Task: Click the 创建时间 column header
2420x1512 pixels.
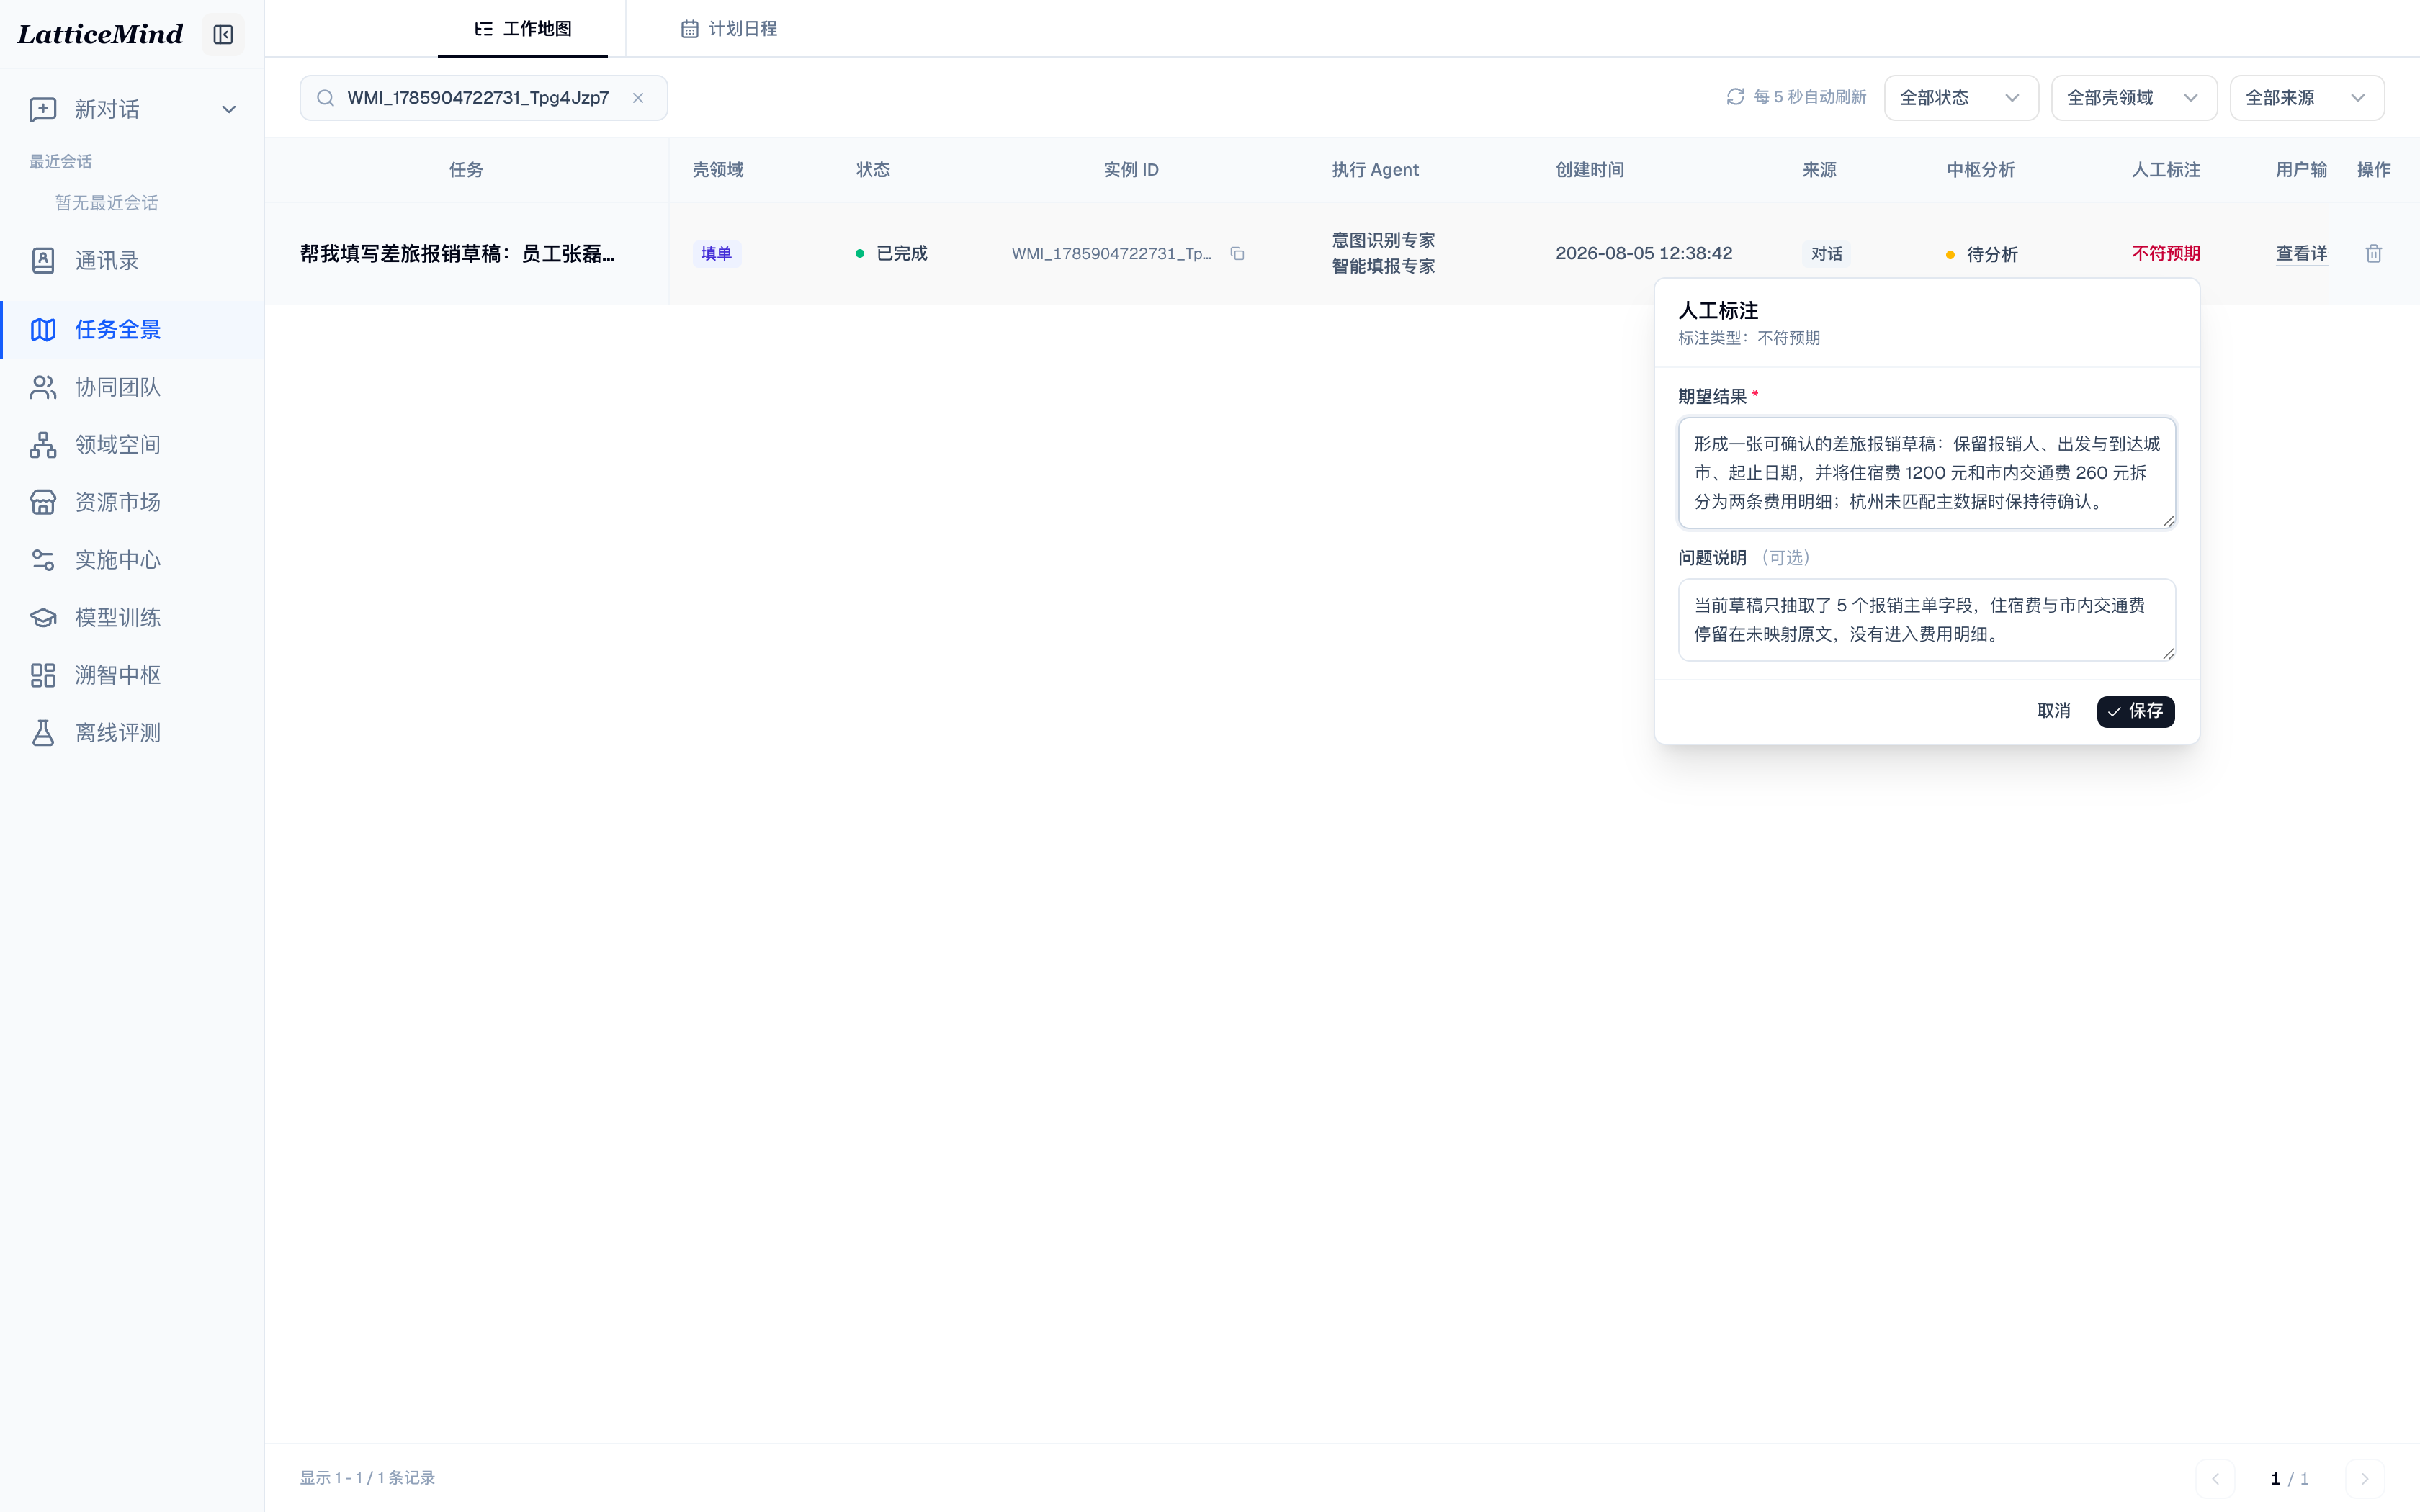Action: (x=1589, y=170)
